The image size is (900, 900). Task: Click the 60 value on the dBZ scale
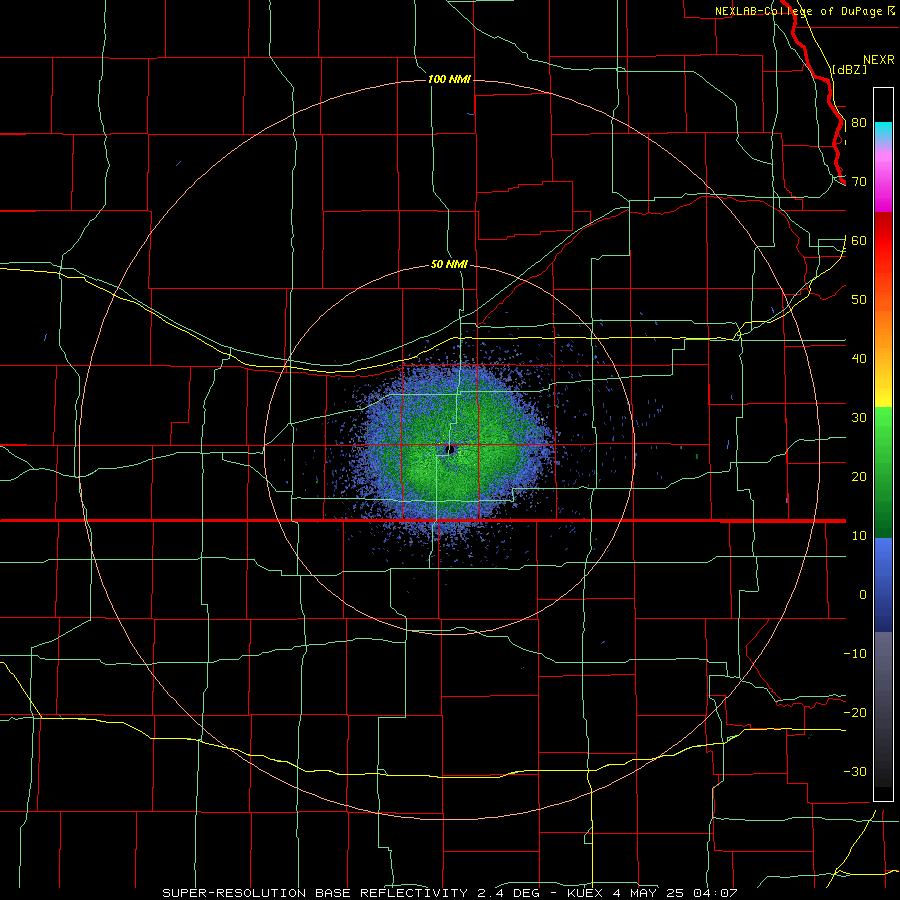[x=859, y=241]
